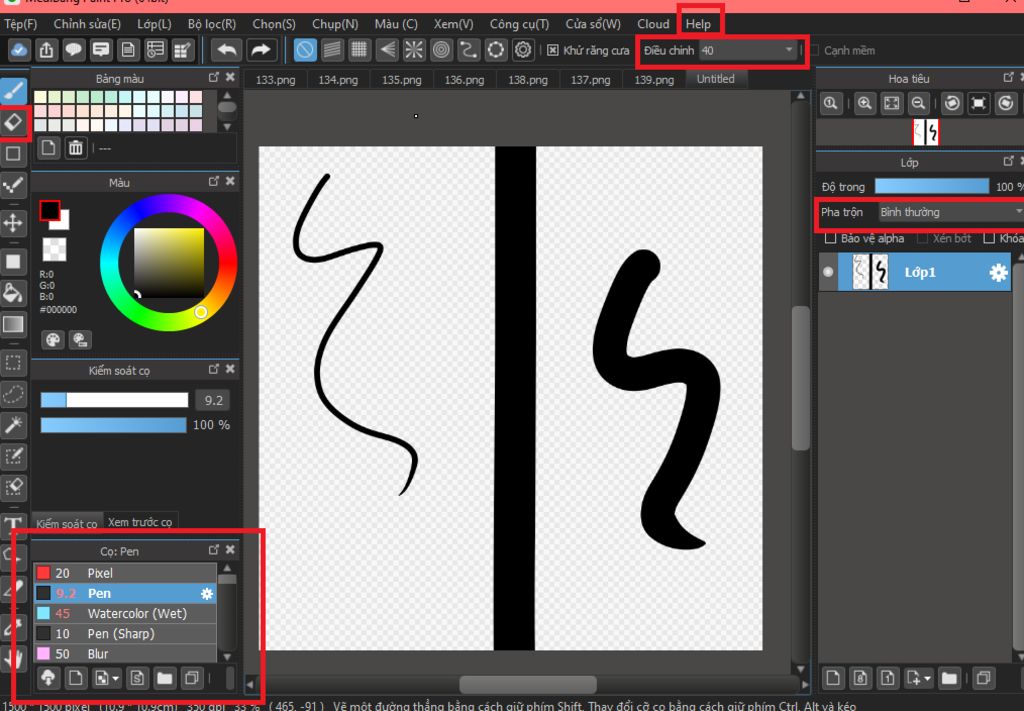Viewport: 1024px width, 711px height.
Task: Open Pha trộn blend mode dropdown
Action: click(x=950, y=212)
